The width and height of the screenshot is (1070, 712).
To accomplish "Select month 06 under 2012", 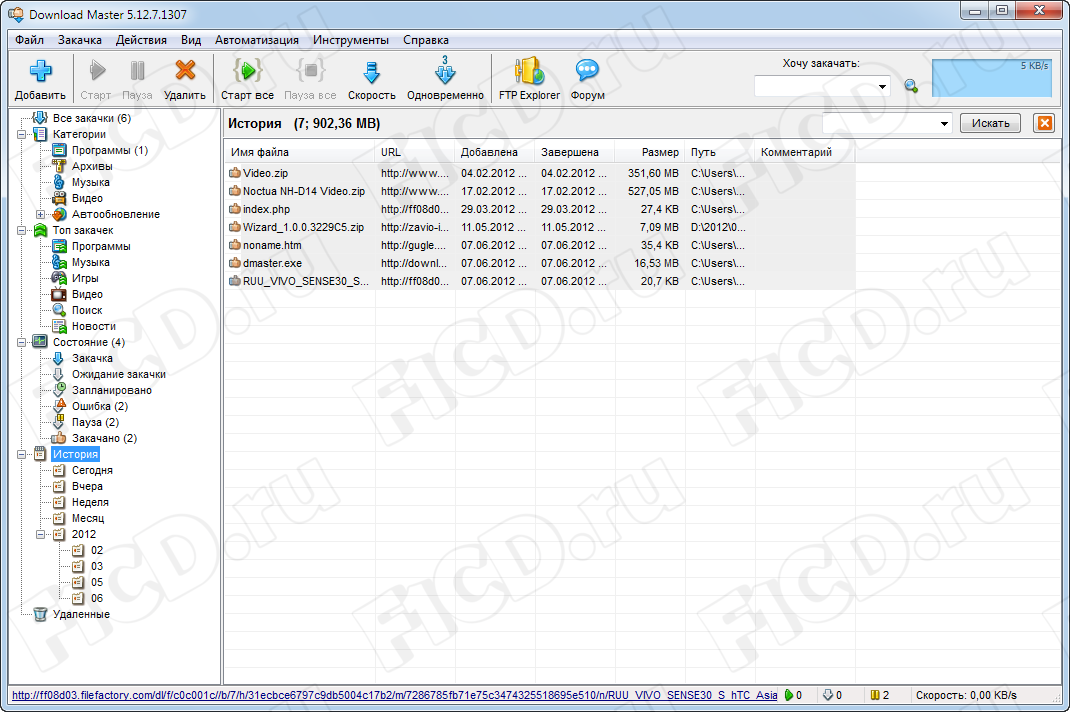I will 97,599.
